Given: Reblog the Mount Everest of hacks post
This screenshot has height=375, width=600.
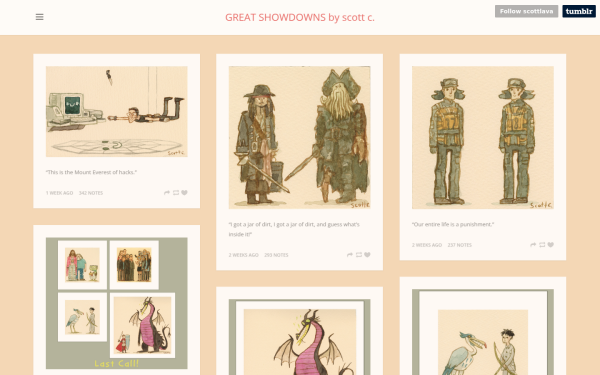Looking at the screenshot, I should pyautogui.click(x=176, y=193).
